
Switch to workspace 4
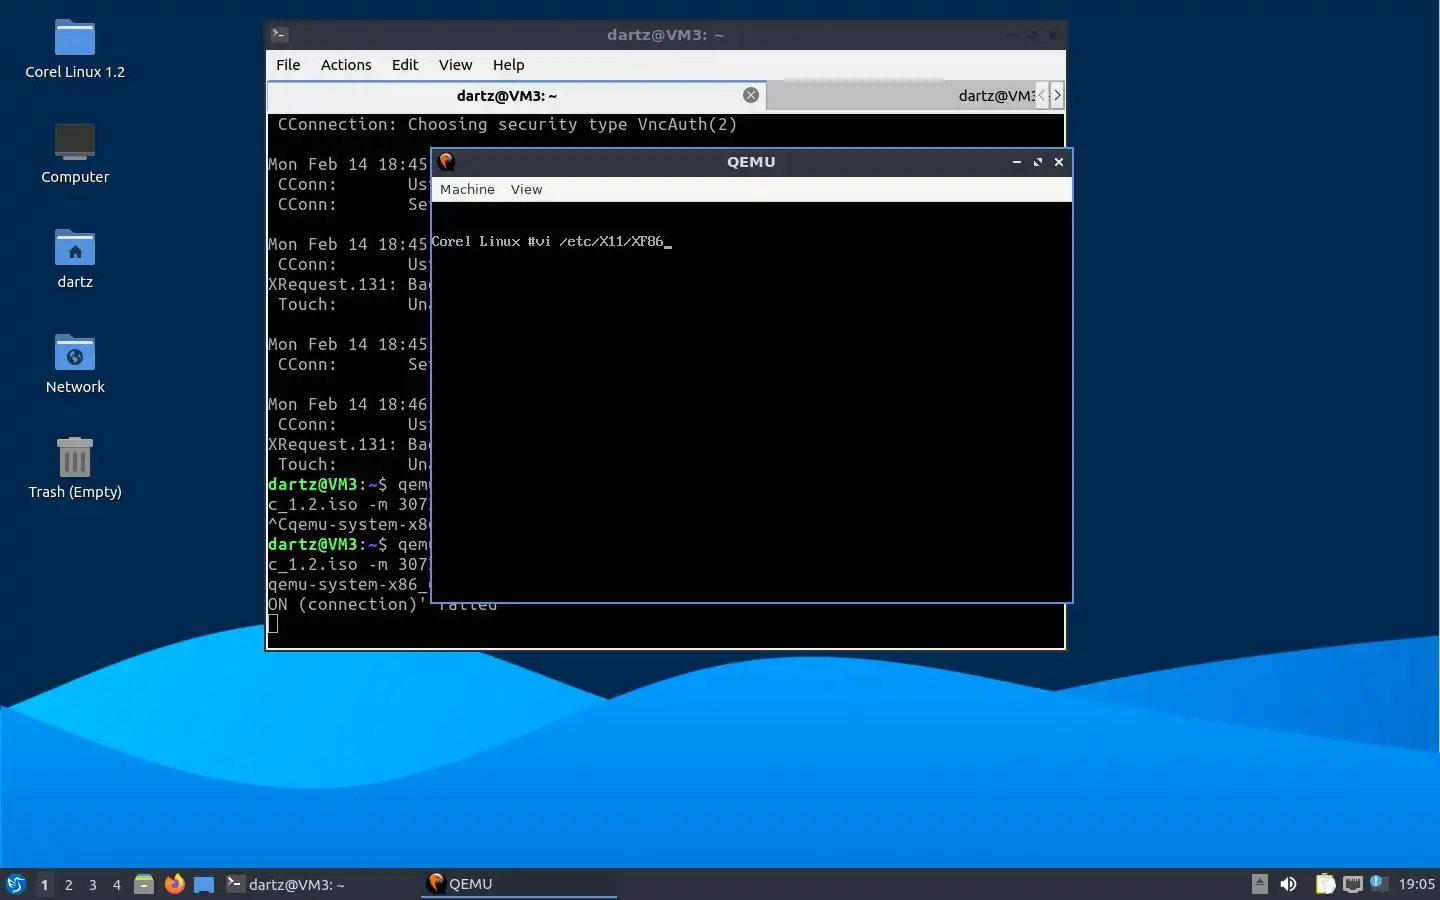click(116, 885)
